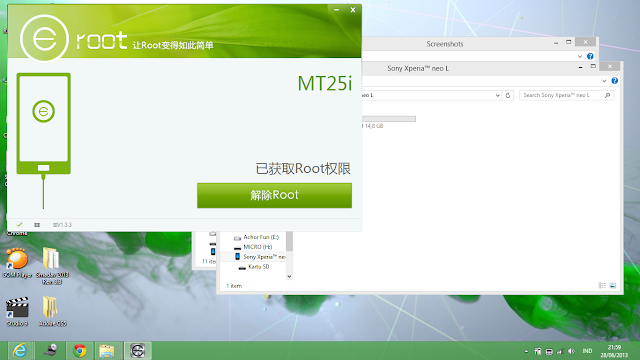Viewport: 640px width, 360px height.
Task: Click the 解除Root unroot button
Action: (274, 195)
